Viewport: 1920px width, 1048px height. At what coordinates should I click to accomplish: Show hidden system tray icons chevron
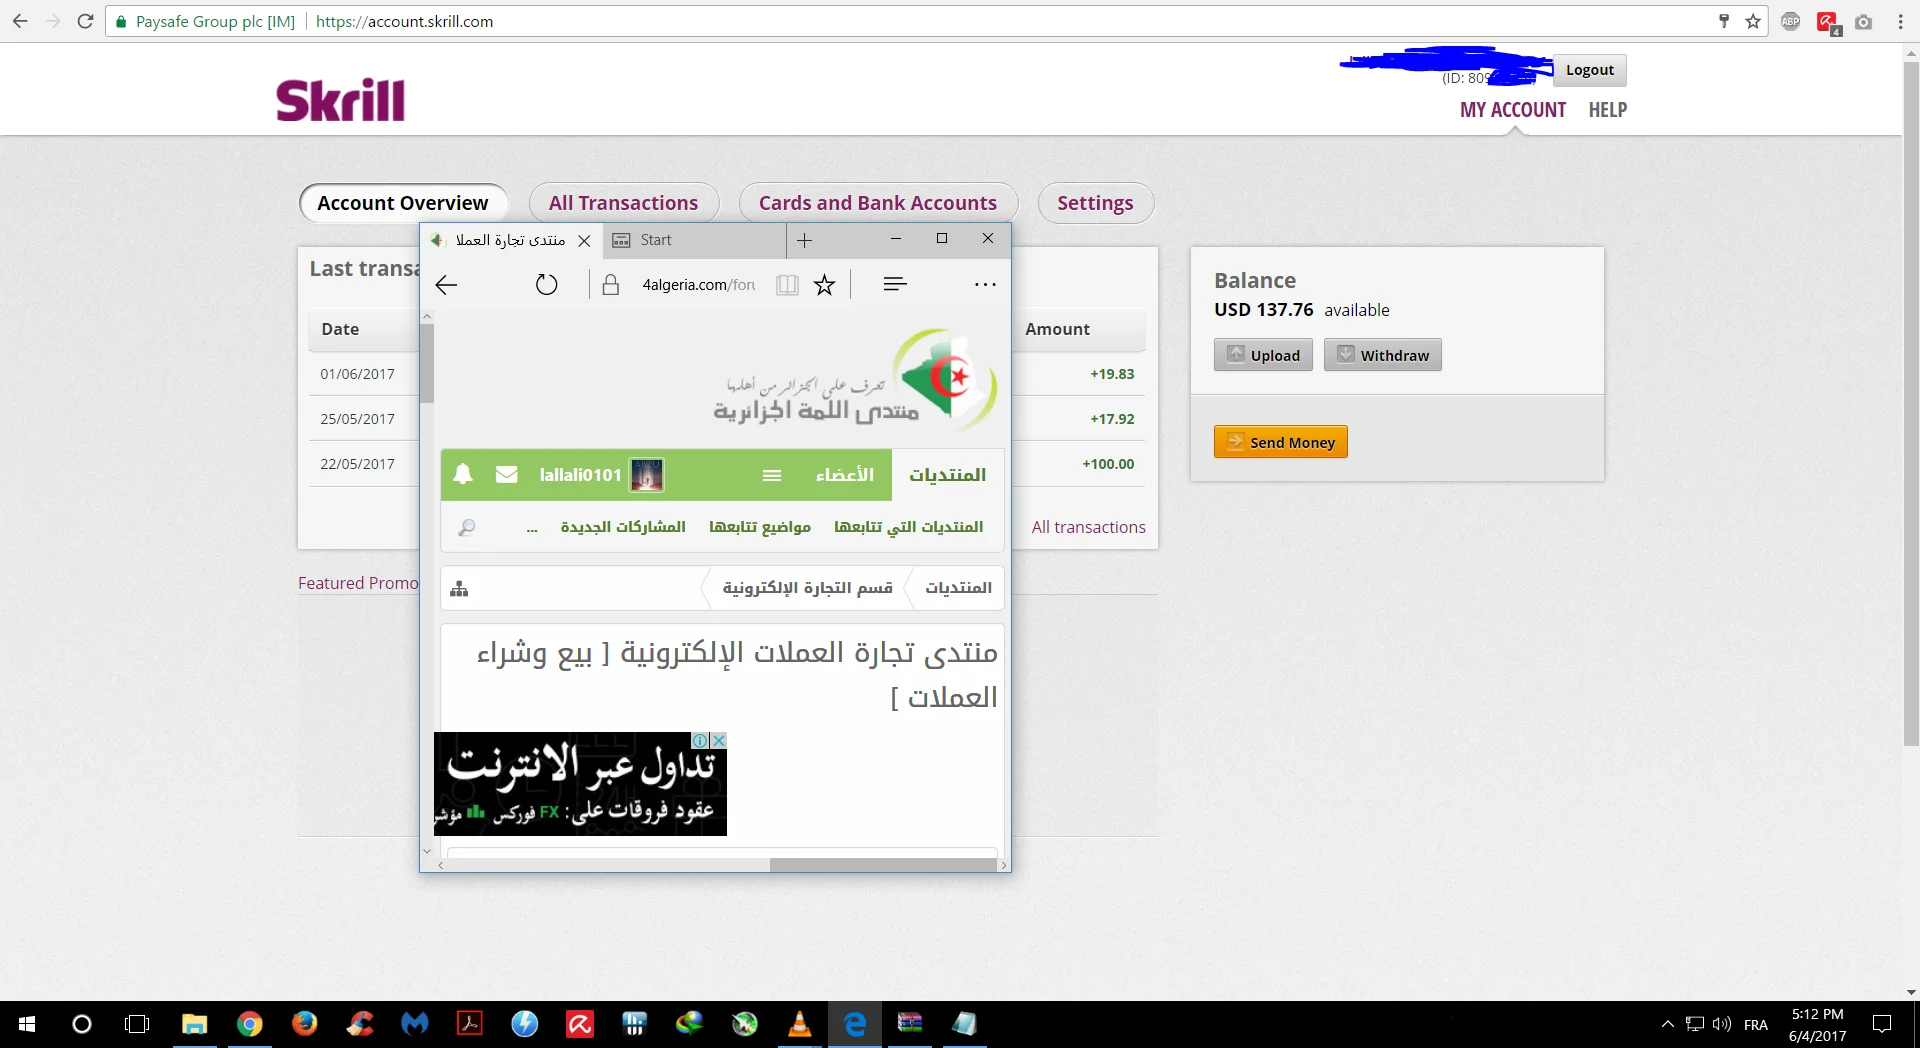[x=1667, y=1024]
